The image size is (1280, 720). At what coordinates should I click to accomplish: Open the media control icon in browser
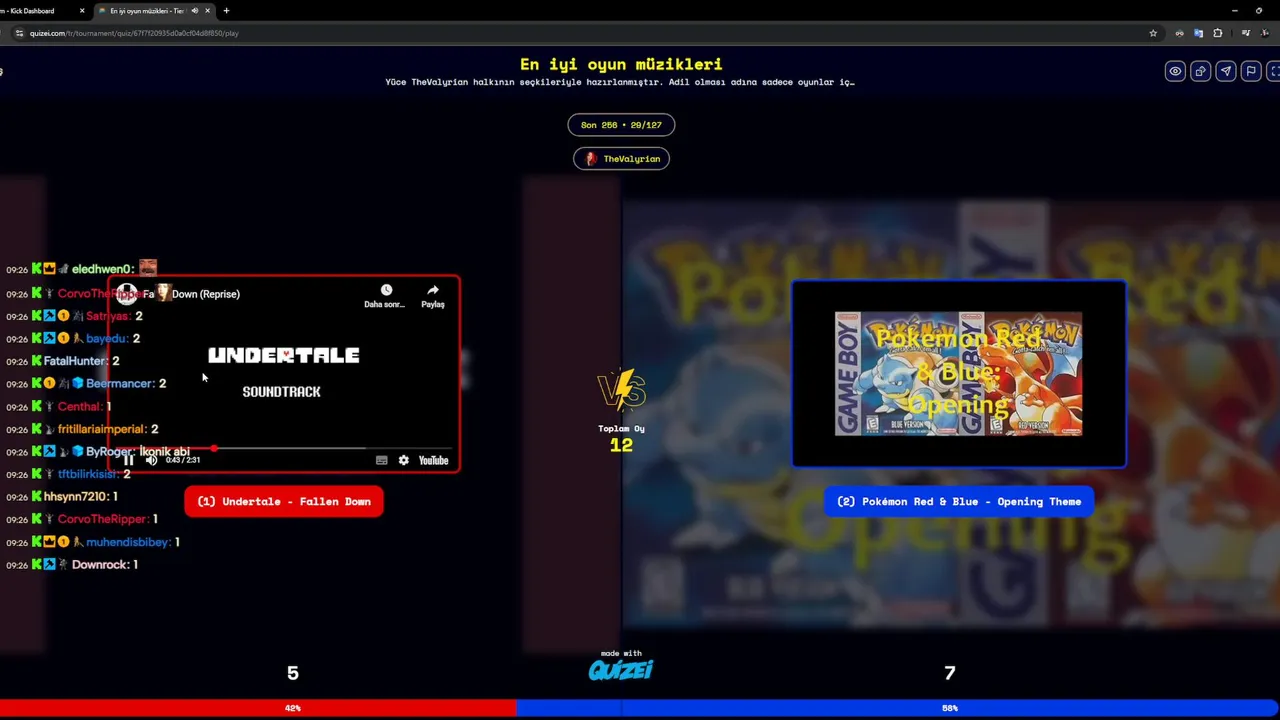(1245, 33)
